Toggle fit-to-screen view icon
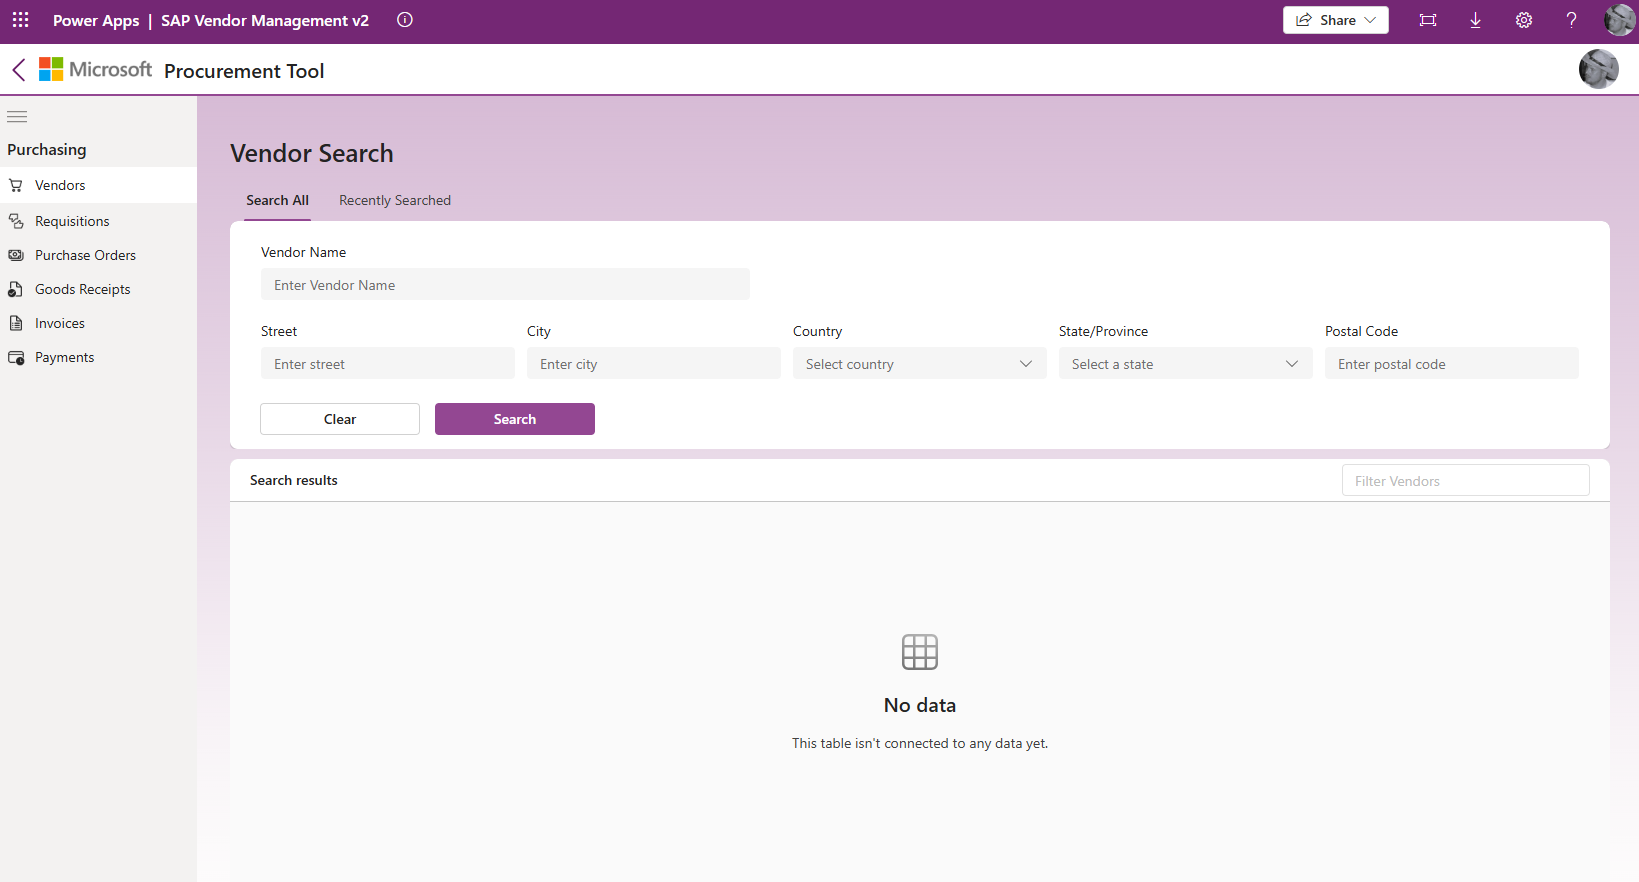 [x=1428, y=20]
